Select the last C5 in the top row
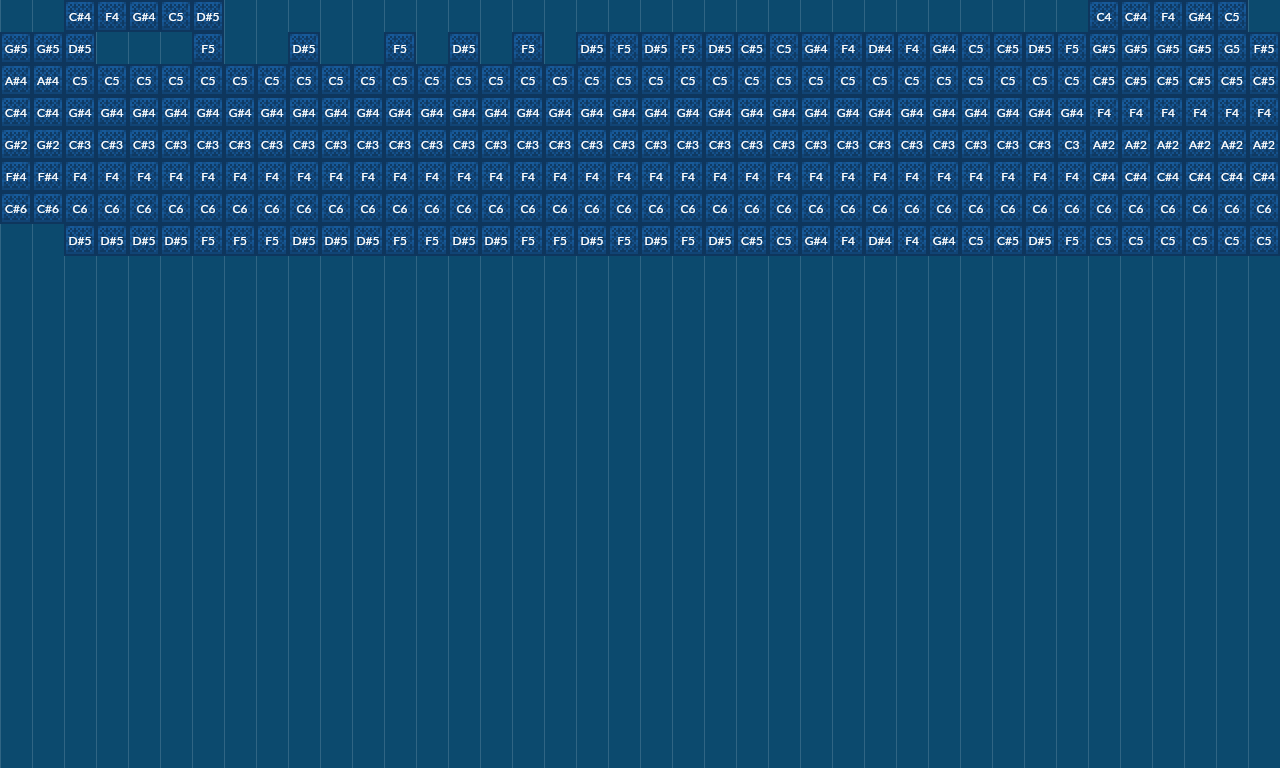The width and height of the screenshot is (1280, 768). tap(1231, 17)
